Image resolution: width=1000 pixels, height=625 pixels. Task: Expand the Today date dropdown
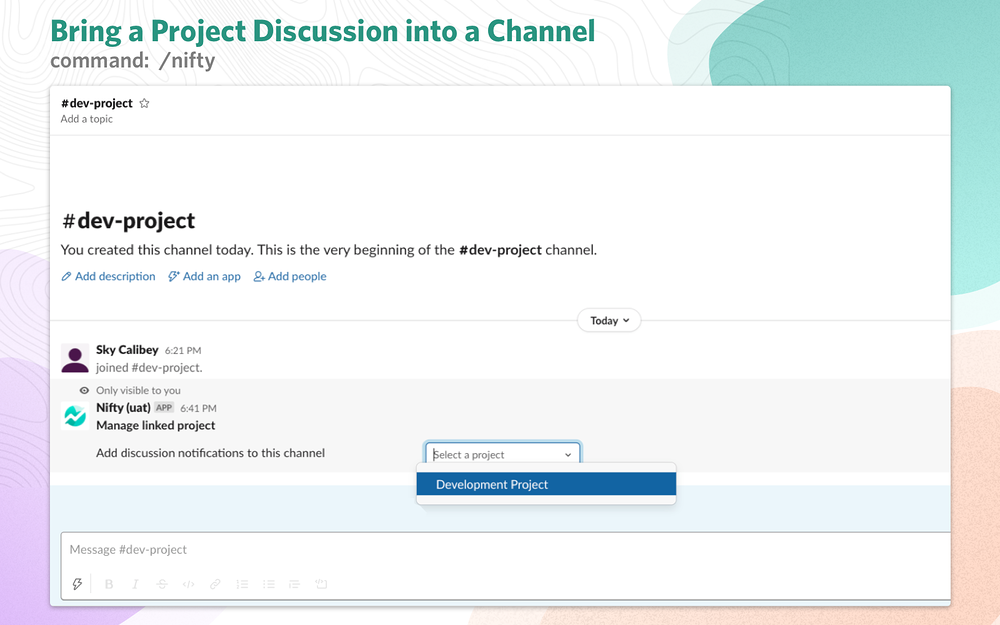tap(609, 320)
